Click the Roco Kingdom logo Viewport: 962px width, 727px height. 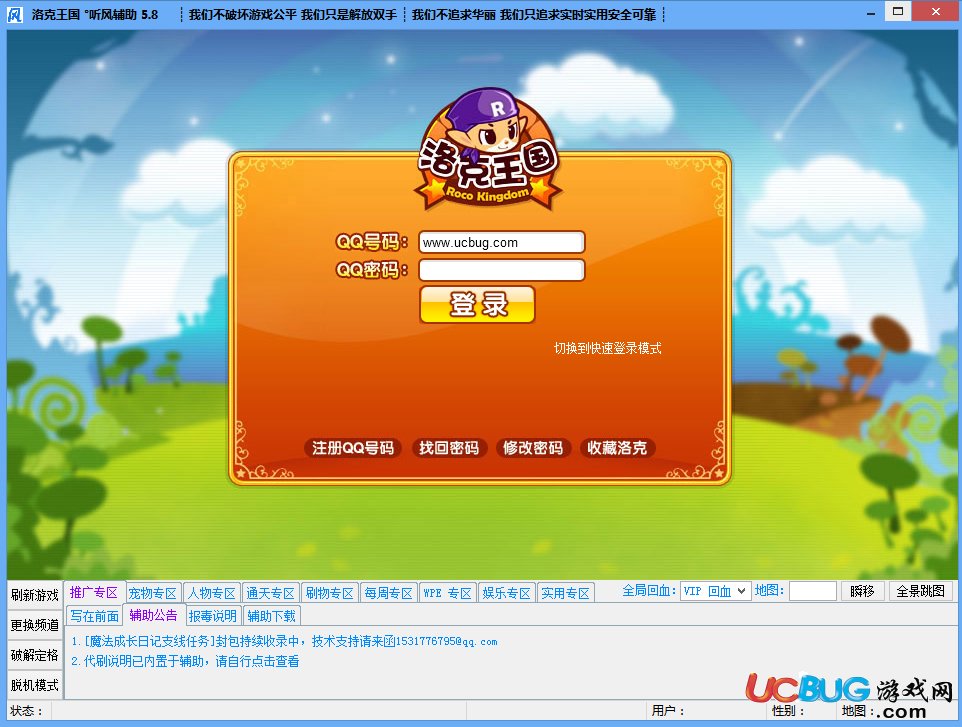click(x=488, y=149)
